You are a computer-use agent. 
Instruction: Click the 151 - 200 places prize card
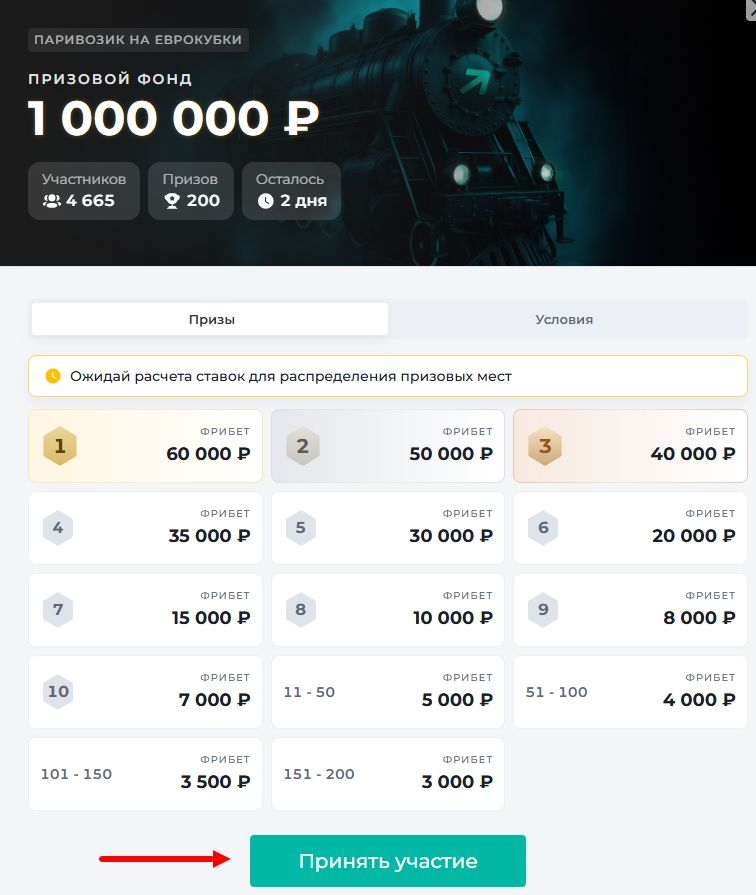(387, 774)
